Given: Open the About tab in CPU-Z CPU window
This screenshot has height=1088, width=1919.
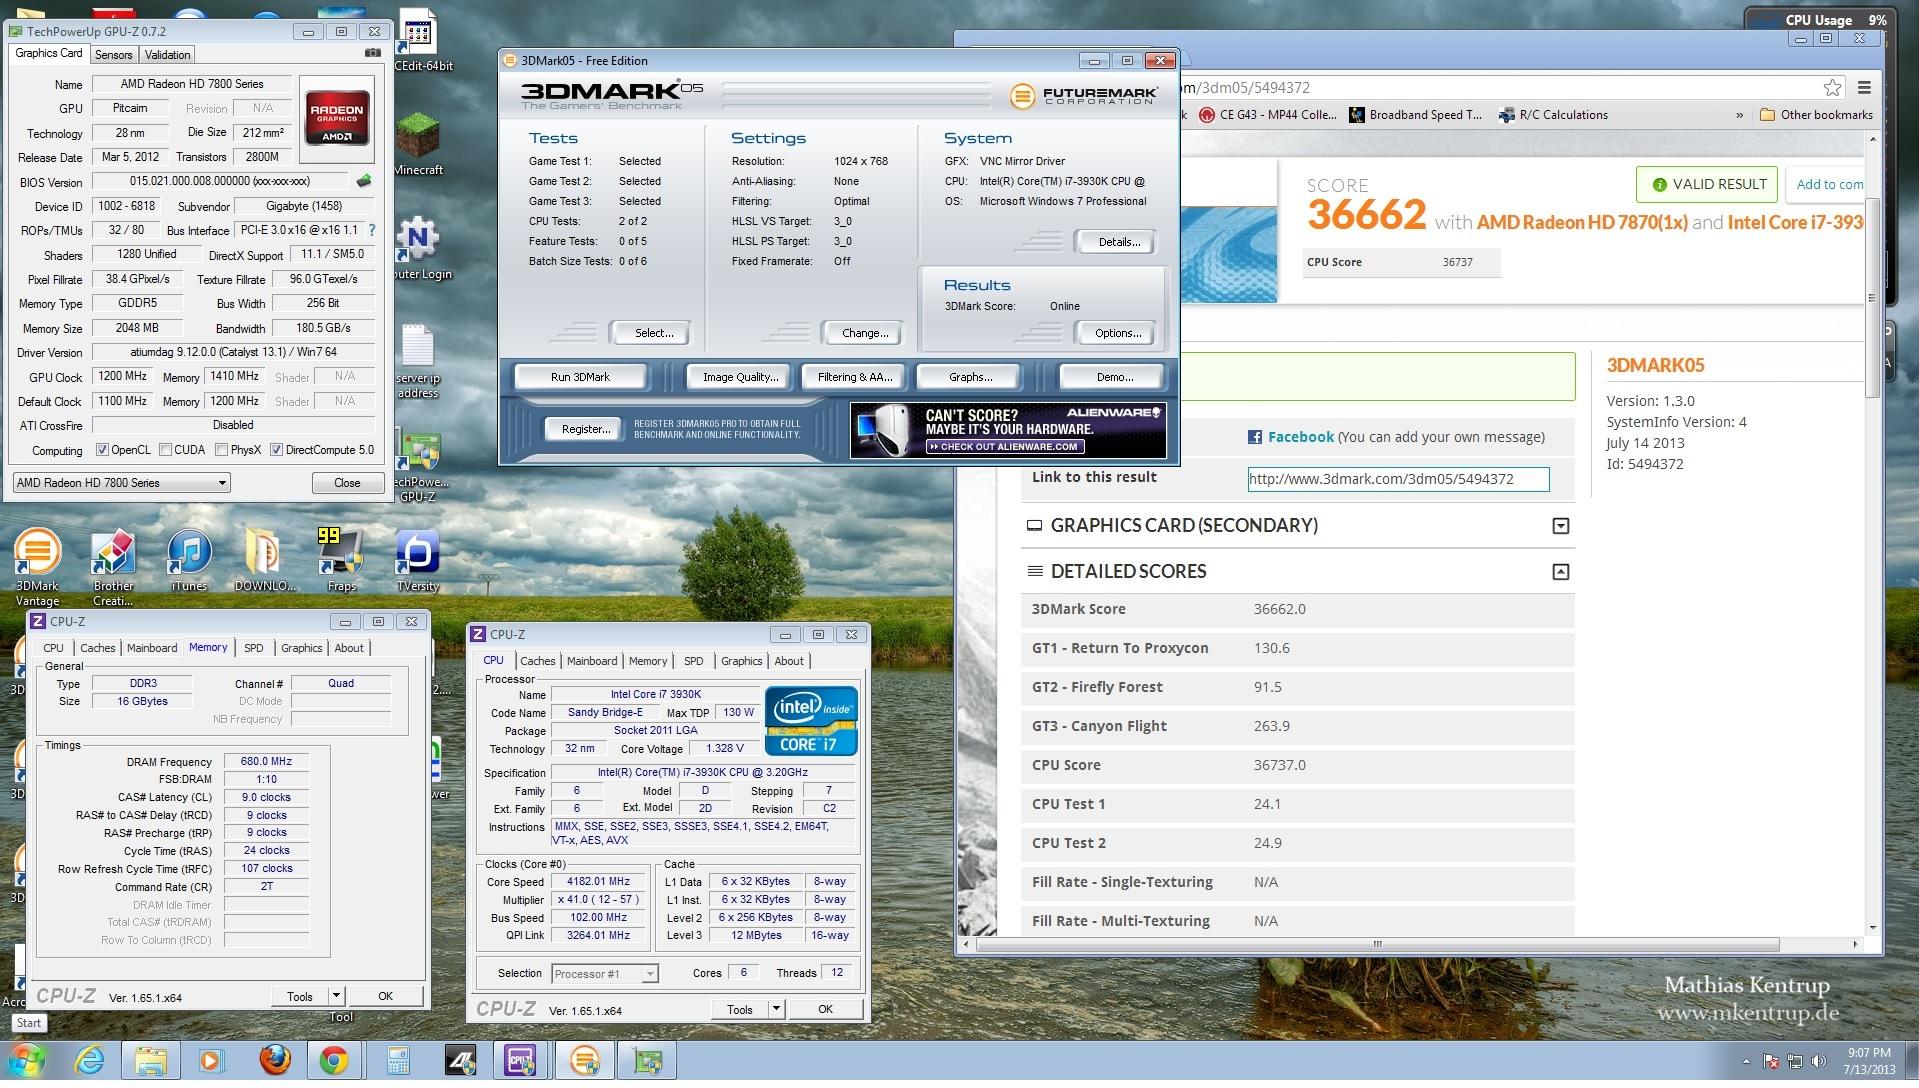Looking at the screenshot, I should (x=789, y=661).
